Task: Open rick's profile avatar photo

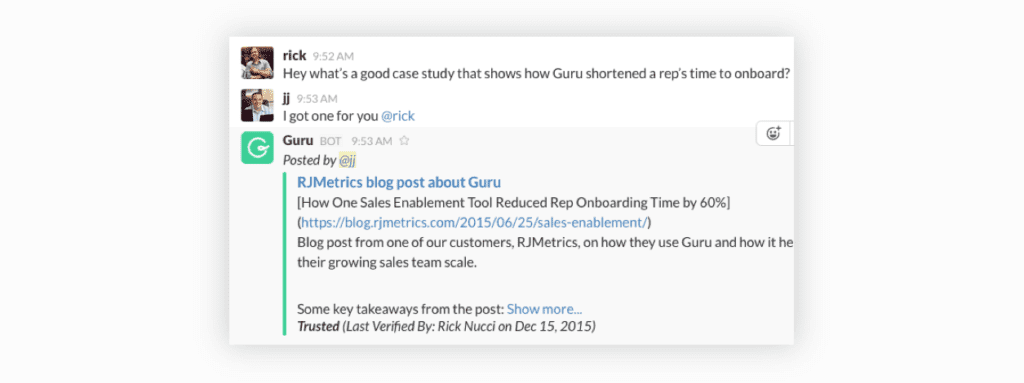Action: (x=257, y=63)
